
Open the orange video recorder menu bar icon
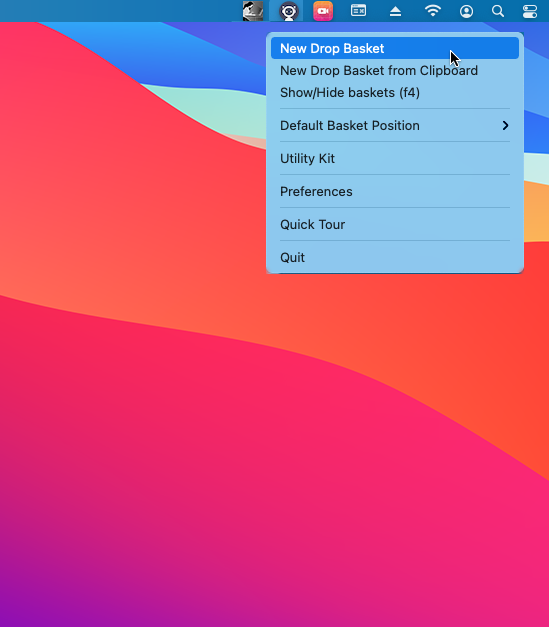tap(323, 11)
